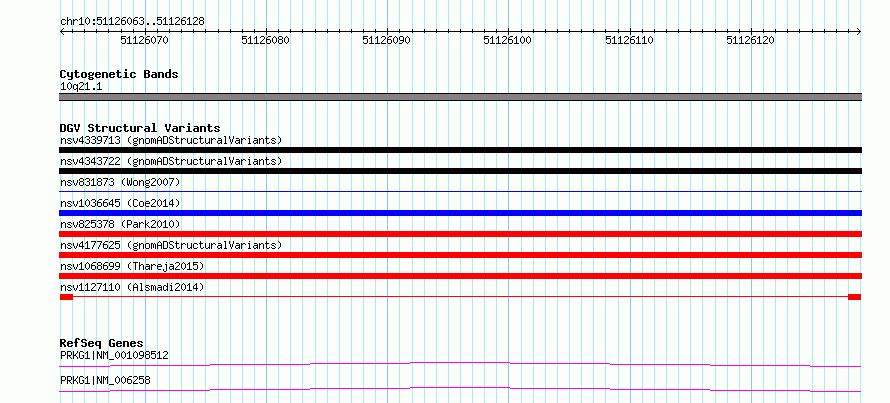The image size is (890, 403).
Task: Select the Cytogenetic Bands track title
Action: coord(119,74)
